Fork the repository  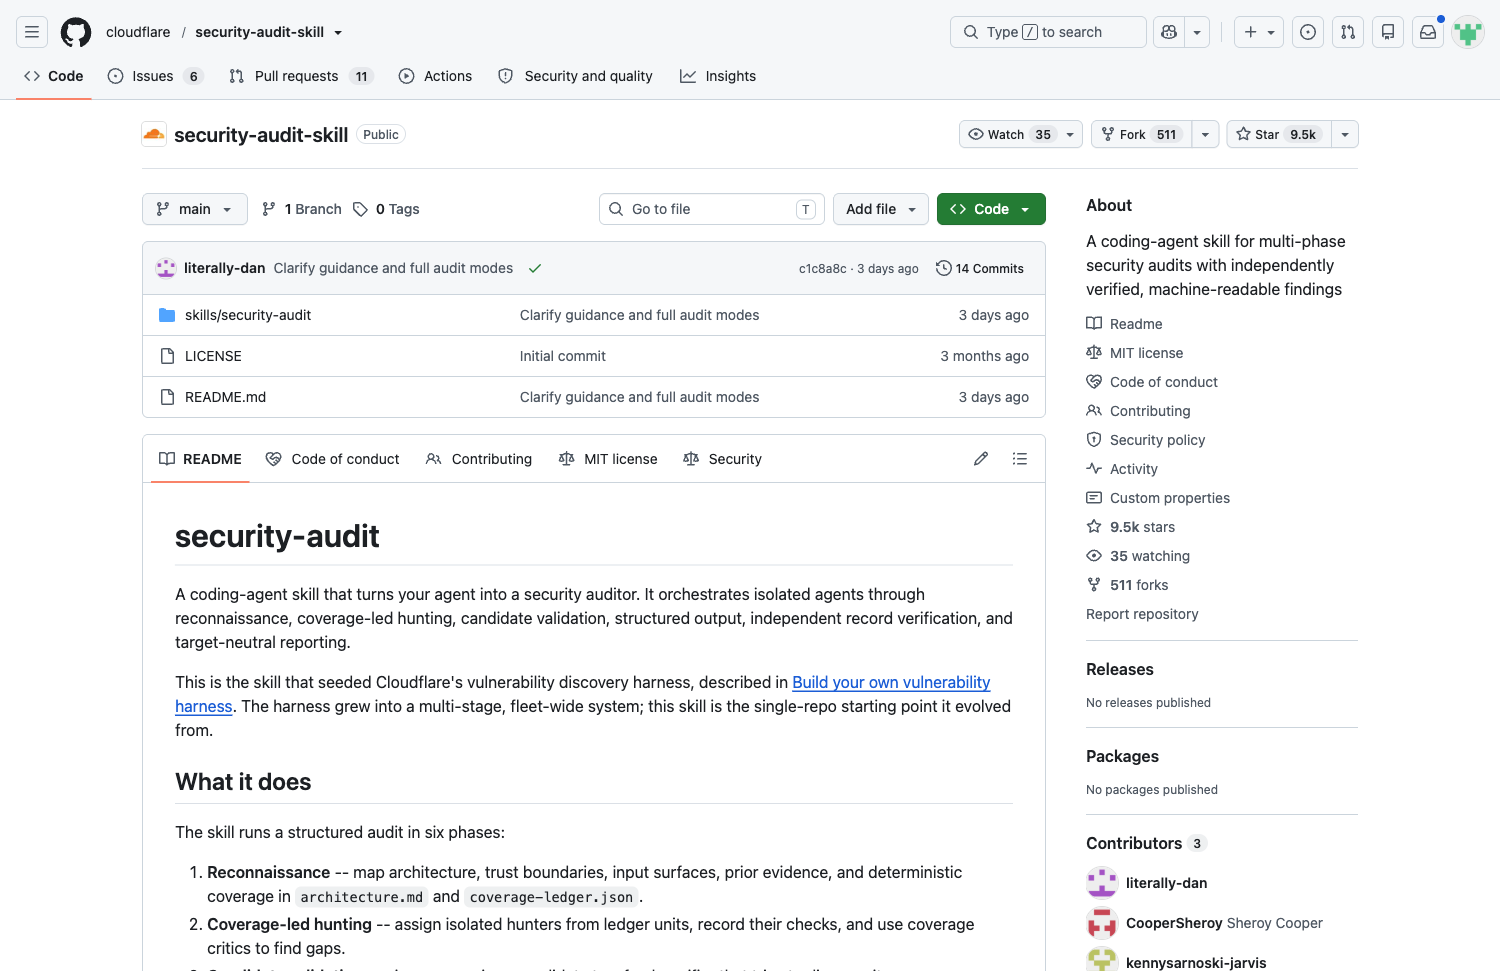pos(1141,134)
